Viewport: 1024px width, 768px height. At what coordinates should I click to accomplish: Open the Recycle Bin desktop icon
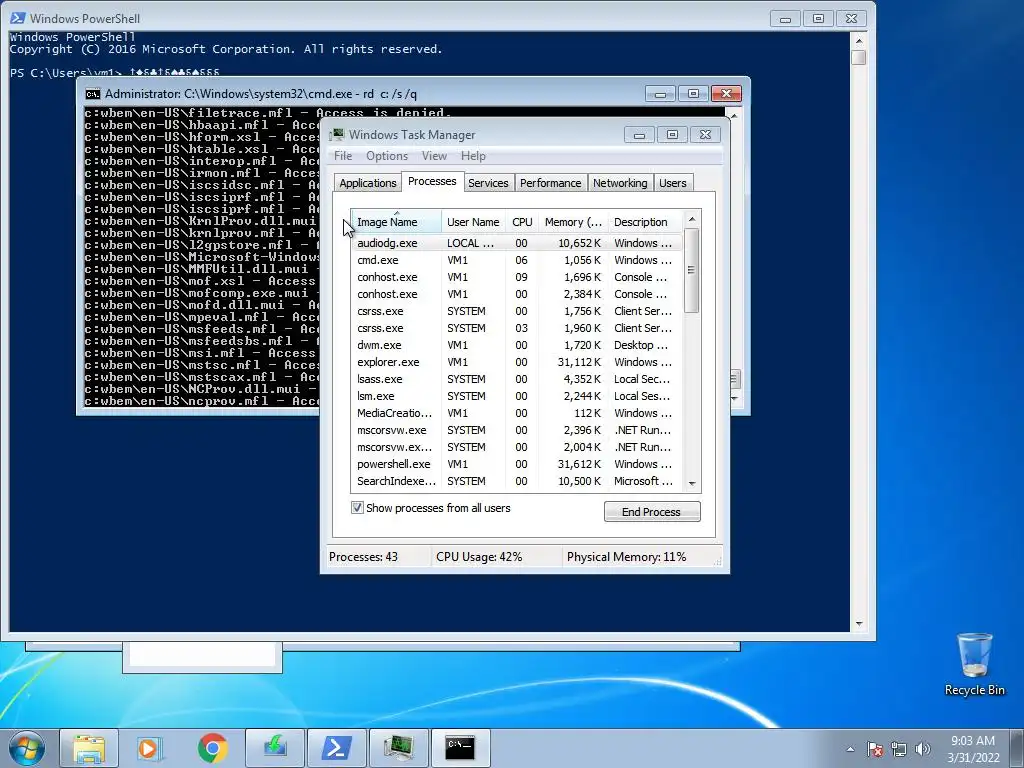974,664
